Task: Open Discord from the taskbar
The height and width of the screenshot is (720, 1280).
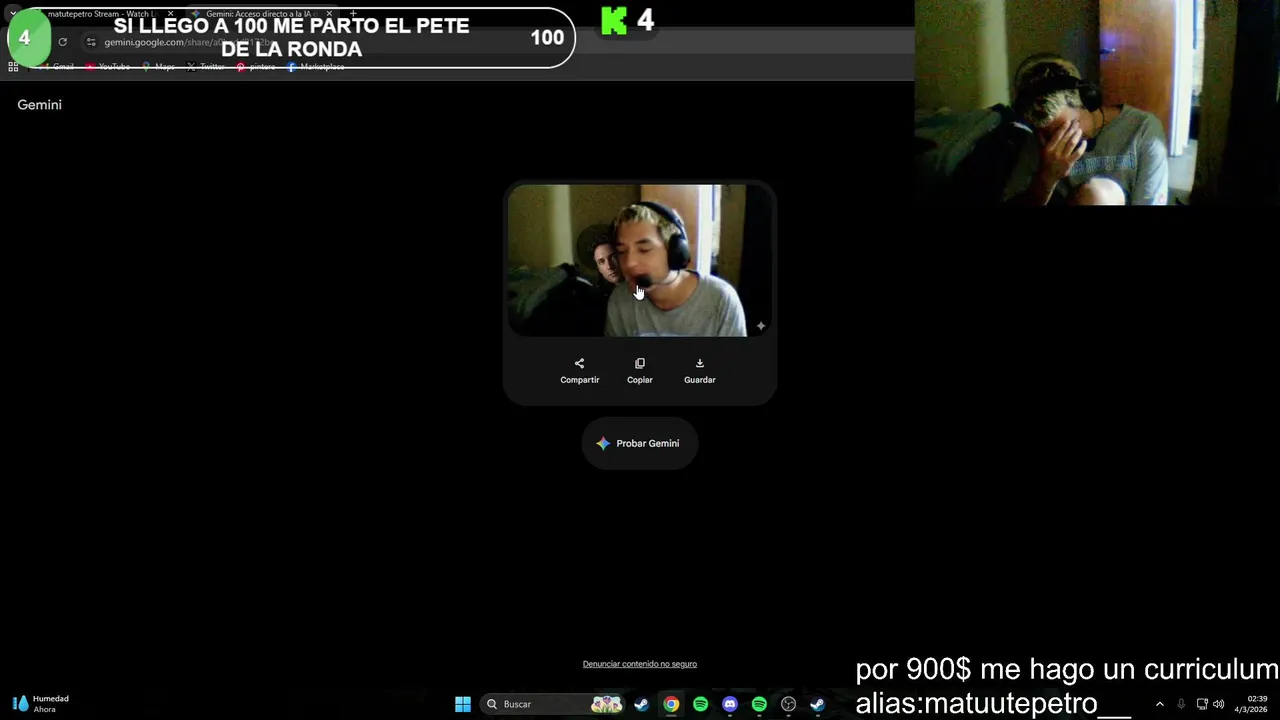Action: (x=730, y=704)
